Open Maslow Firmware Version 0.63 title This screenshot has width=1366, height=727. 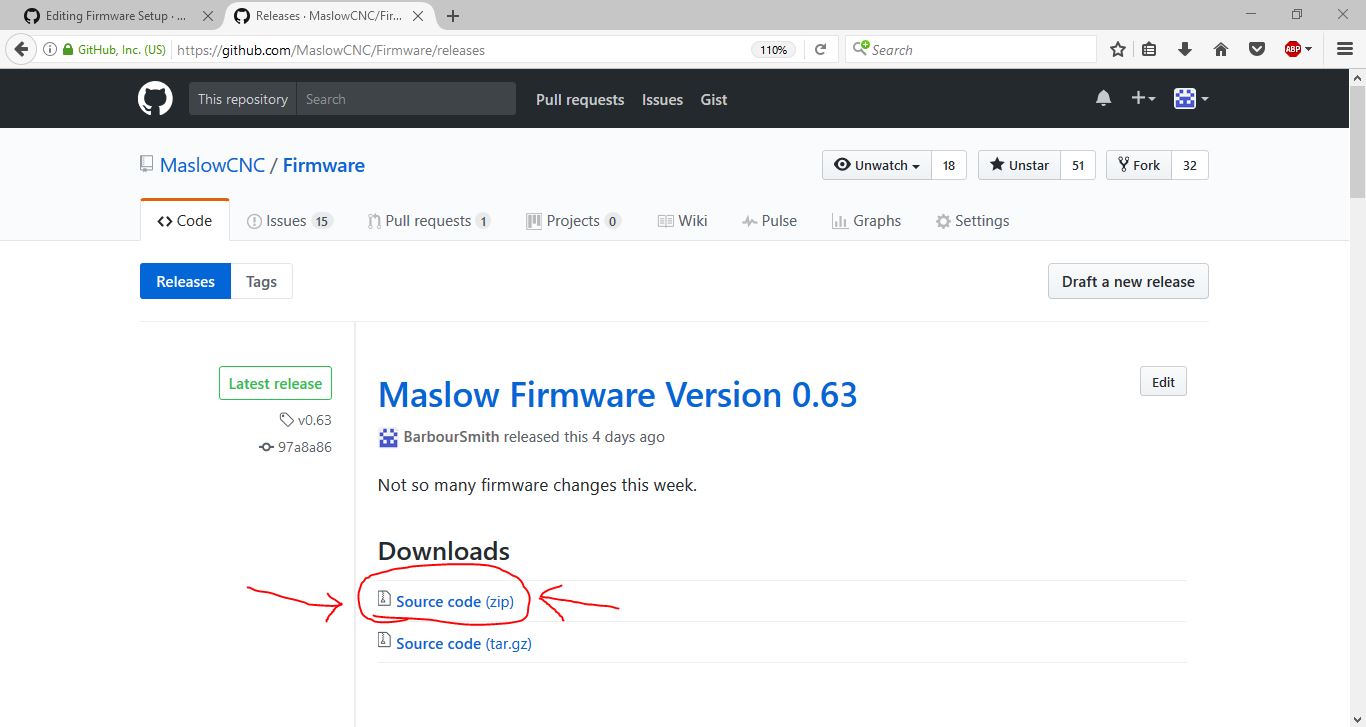pyautogui.click(x=618, y=395)
